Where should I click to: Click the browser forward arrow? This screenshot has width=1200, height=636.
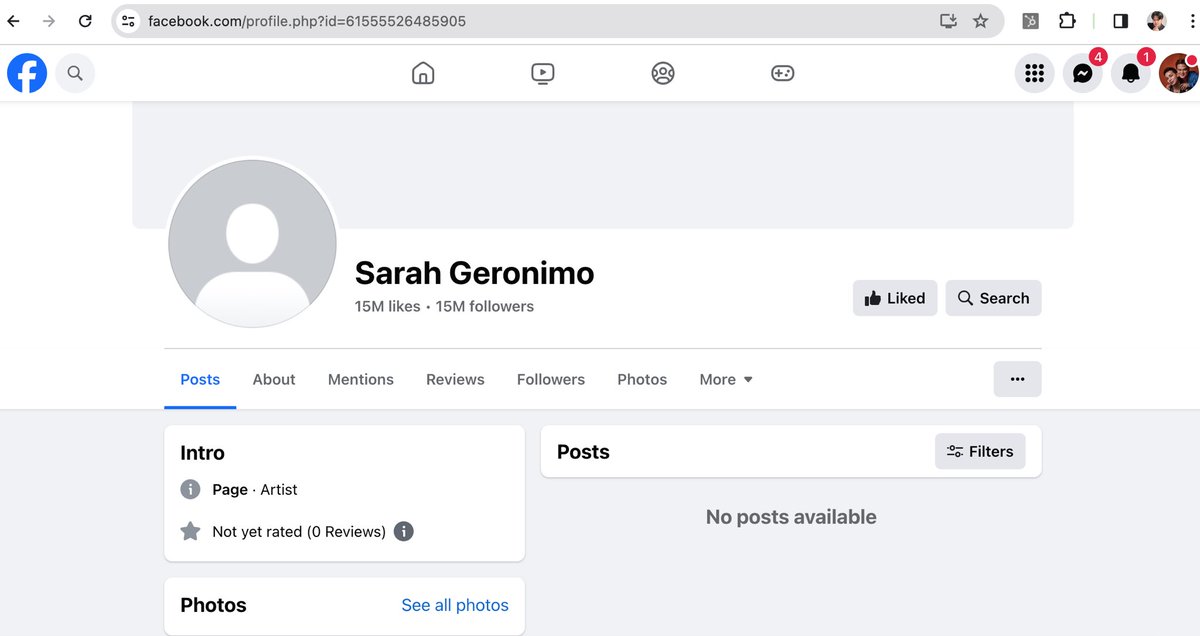coord(49,21)
